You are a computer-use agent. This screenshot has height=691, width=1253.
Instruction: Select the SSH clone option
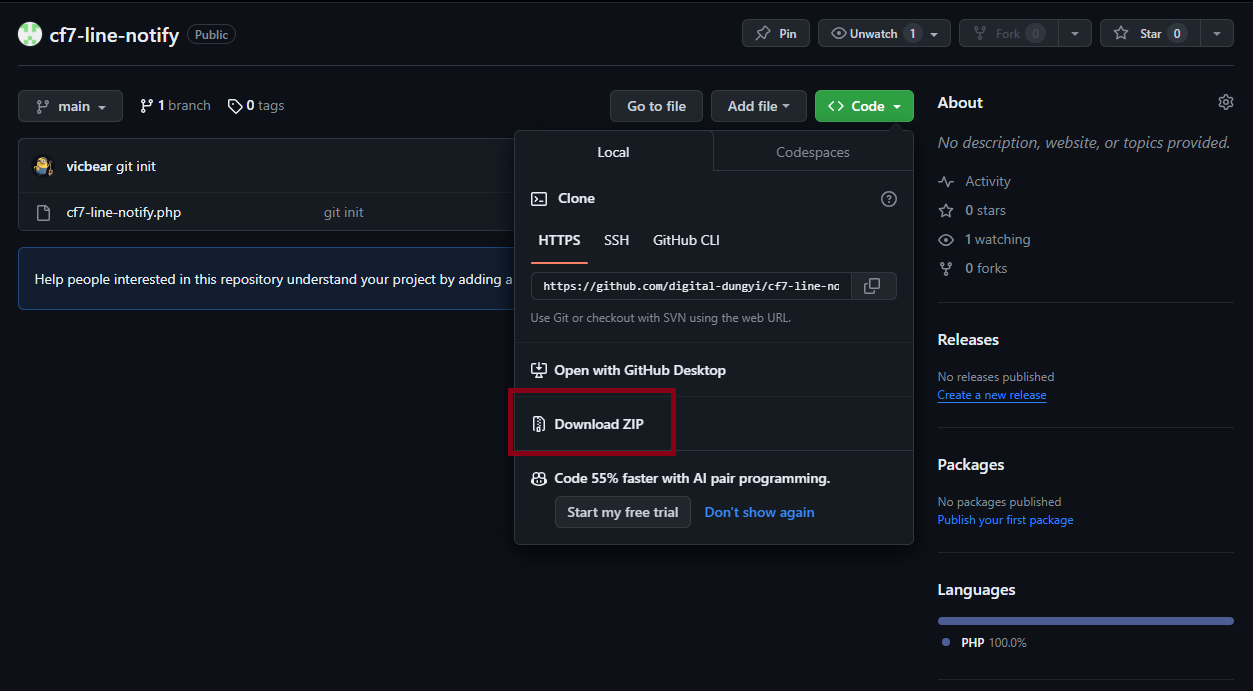tap(617, 241)
